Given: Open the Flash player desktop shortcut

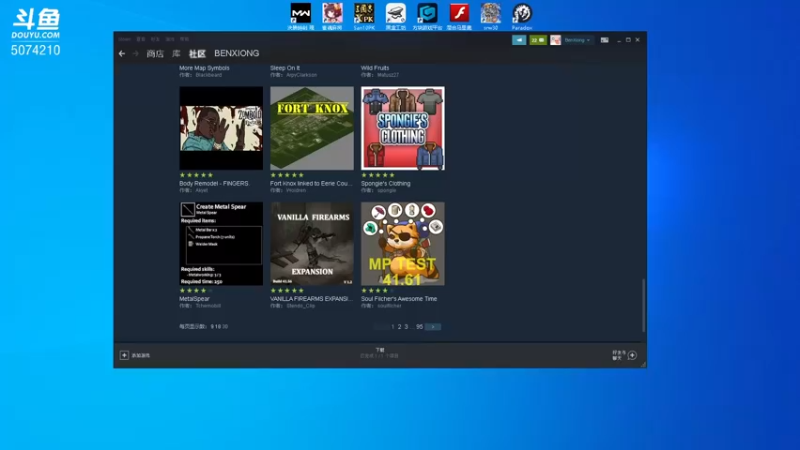Looking at the screenshot, I should [x=459, y=16].
